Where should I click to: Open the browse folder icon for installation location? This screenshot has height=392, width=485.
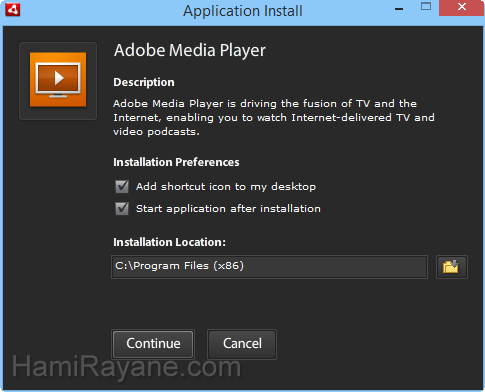pyautogui.click(x=452, y=267)
